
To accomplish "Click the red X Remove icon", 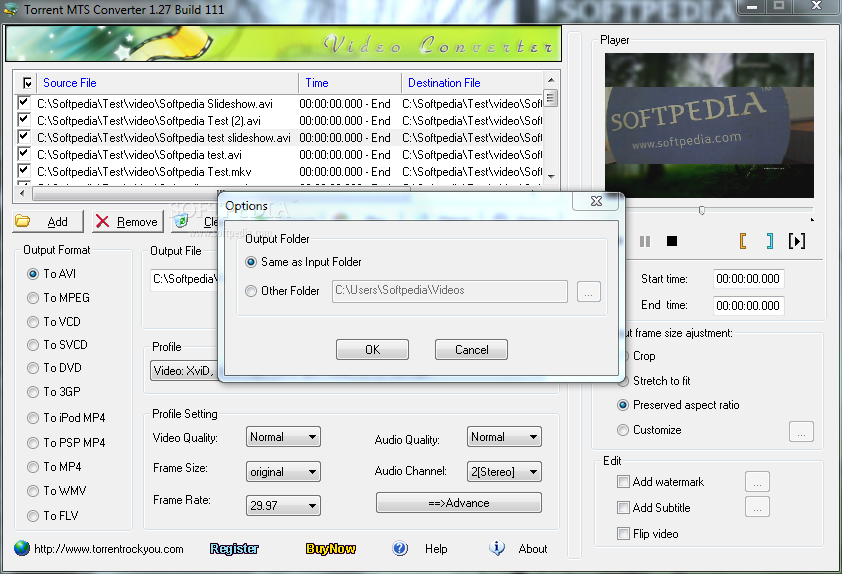I will pyautogui.click(x=103, y=221).
